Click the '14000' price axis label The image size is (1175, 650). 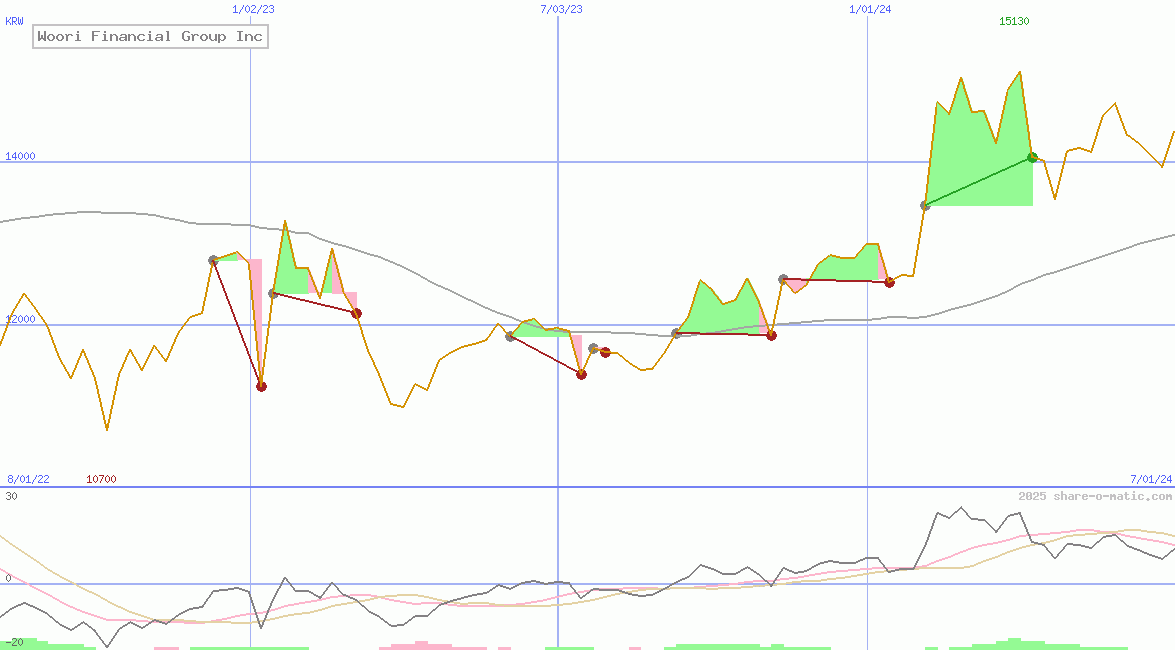[20, 156]
